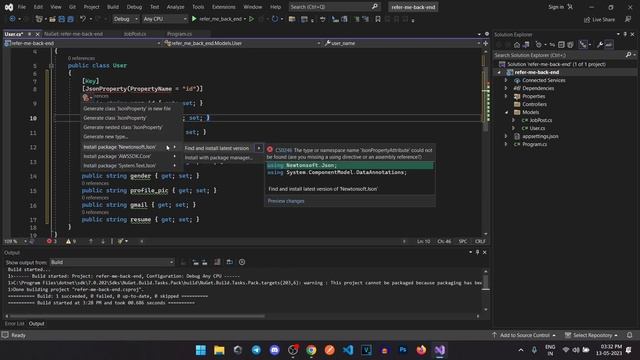640x360 pixels.
Task: Open the Debug configuration dropdown
Action: (x=126, y=19)
